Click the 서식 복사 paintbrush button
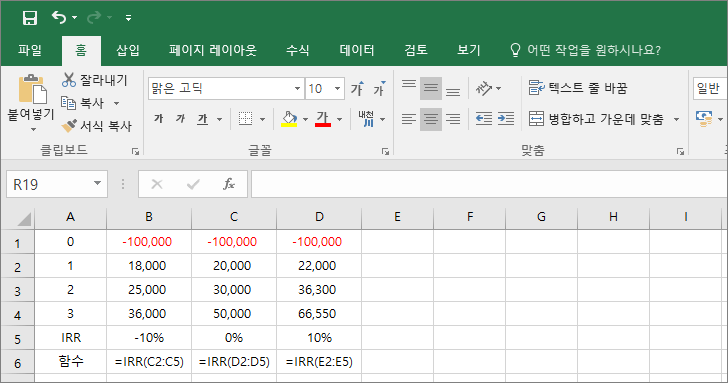 click(97, 125)
